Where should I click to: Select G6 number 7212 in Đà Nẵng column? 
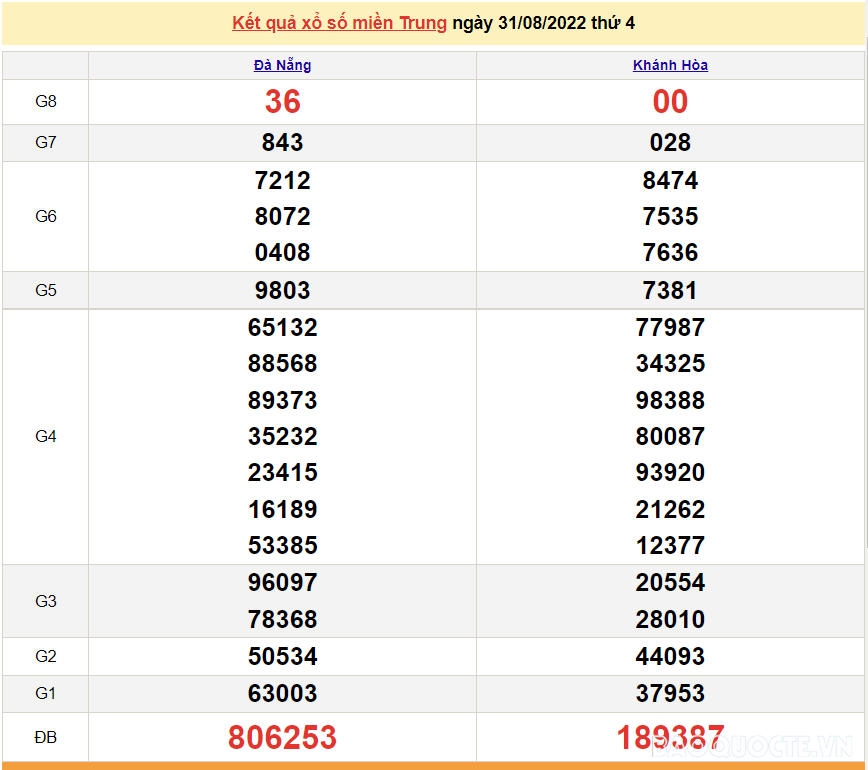tap(282, 181)
